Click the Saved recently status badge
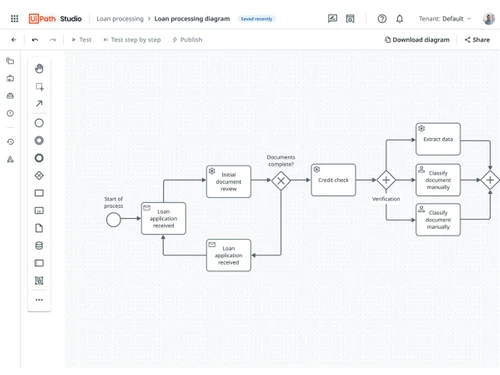This screenshot has width=500, height=375. [256, 19]
